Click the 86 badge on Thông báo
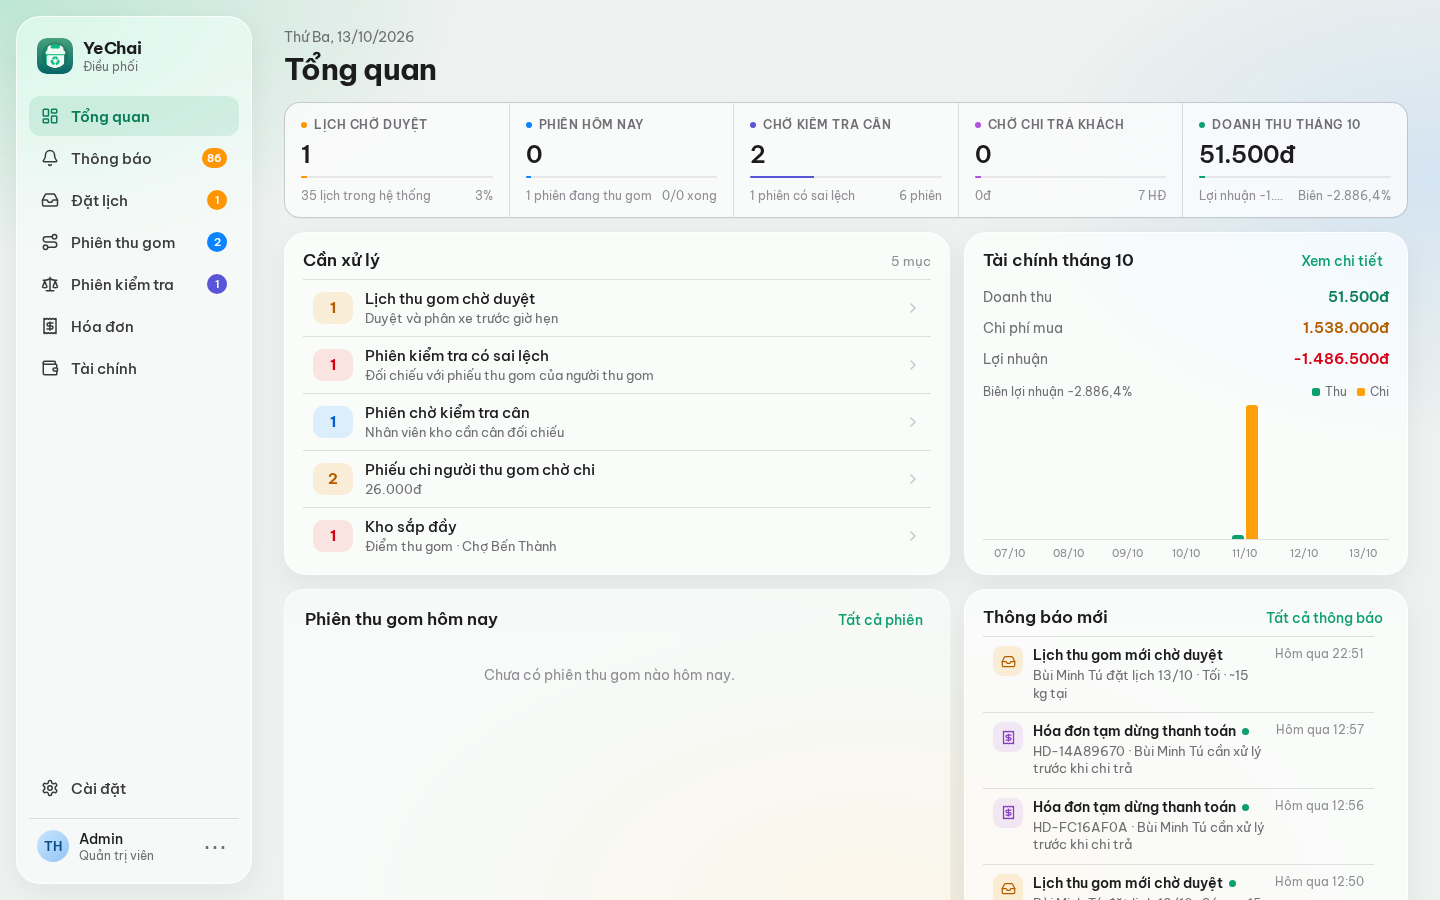1440x900 pixels. [x=214, y=158]
